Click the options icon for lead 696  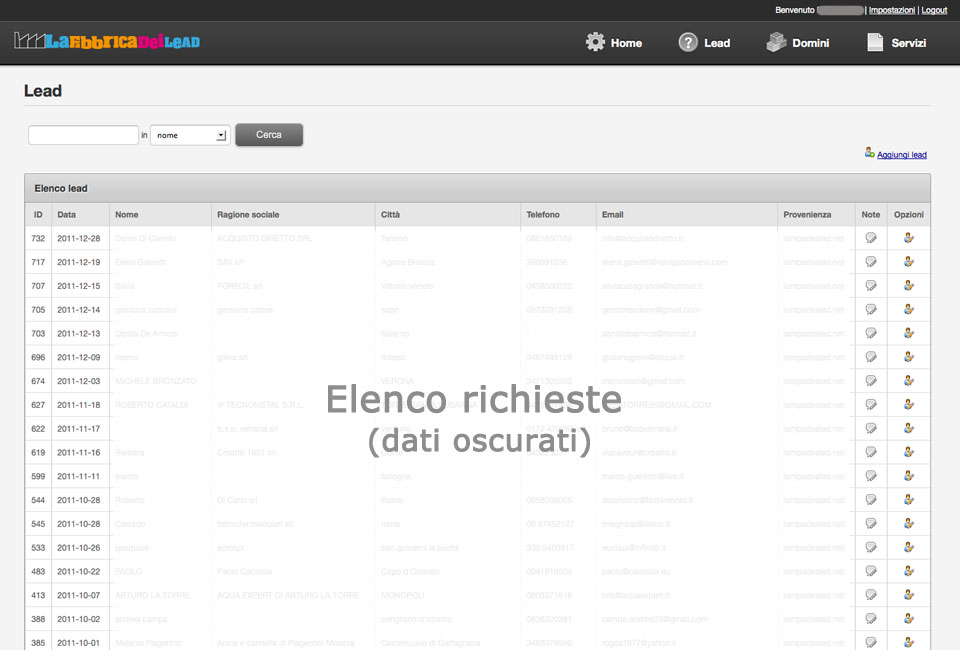[x=909, y=357]
